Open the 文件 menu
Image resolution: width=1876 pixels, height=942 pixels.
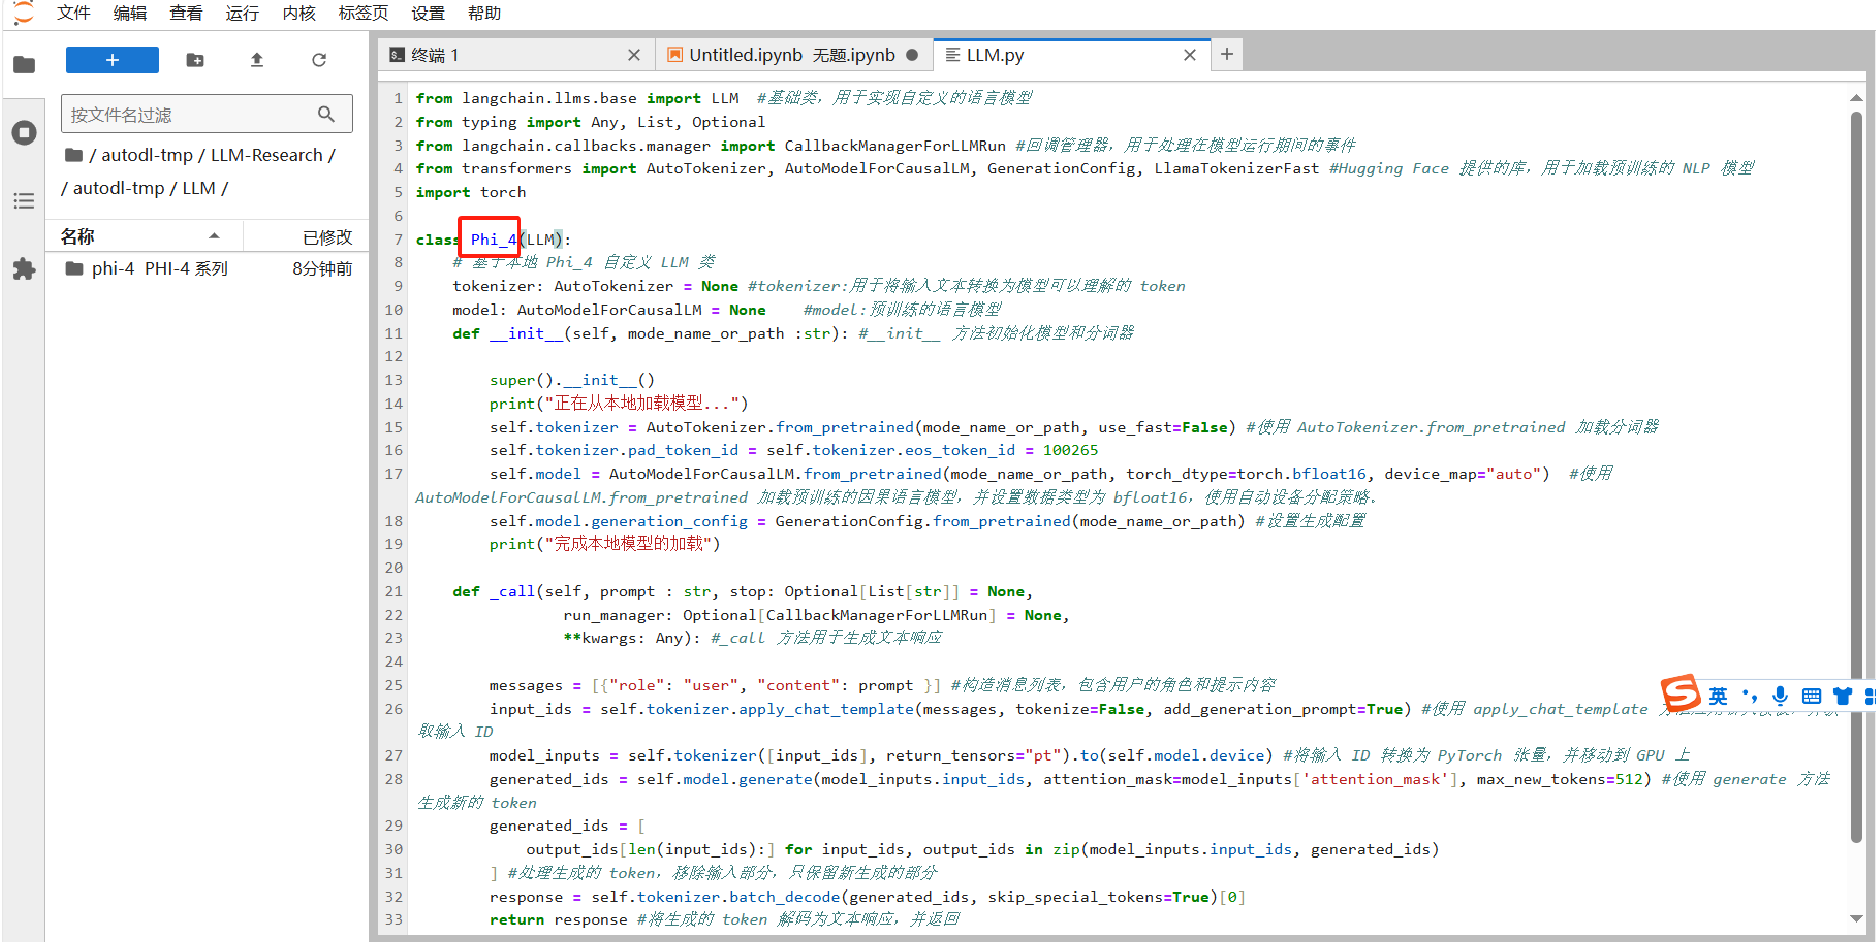pos(73,13)
